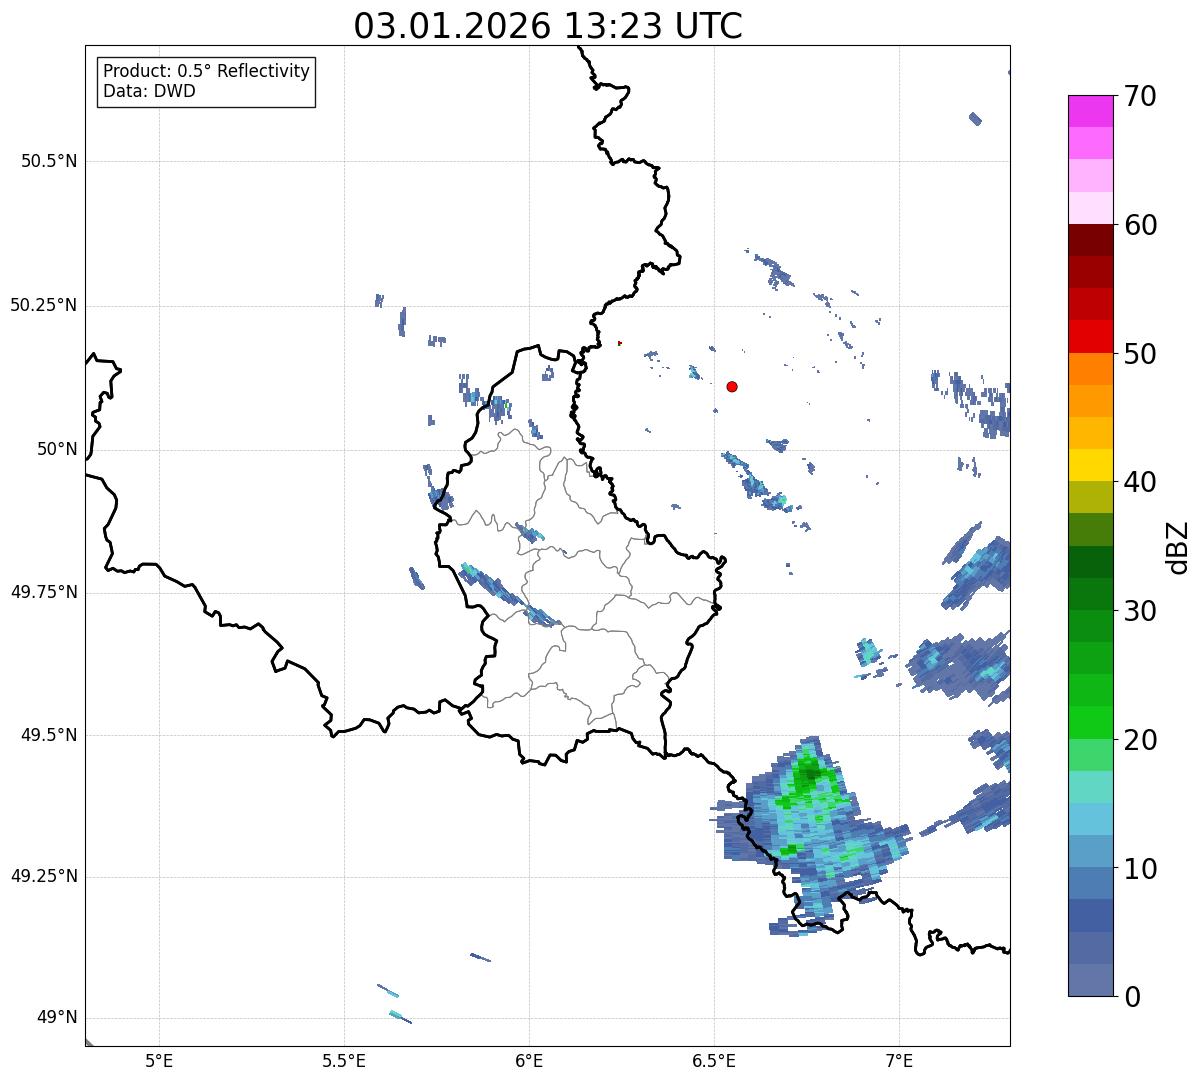Click the bright yellow colorbar swatch above 40

coord(1090,465)
